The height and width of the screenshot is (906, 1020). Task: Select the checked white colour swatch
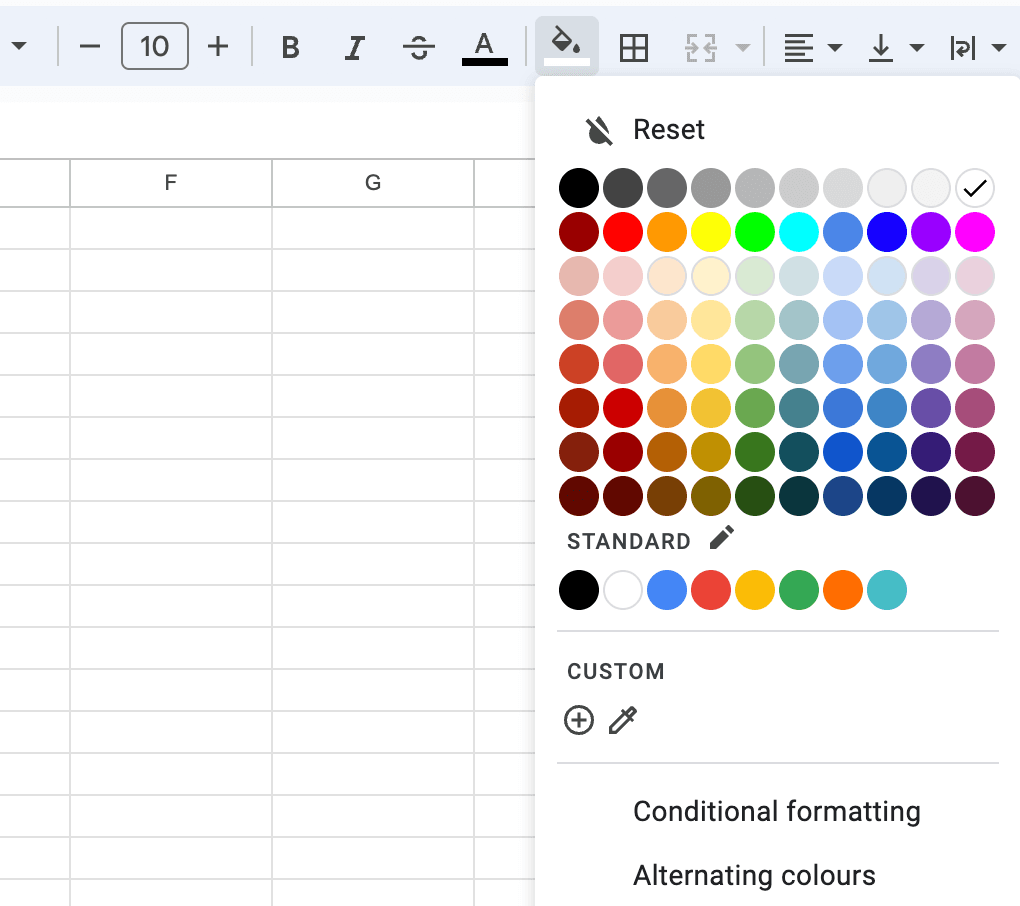point(974,188)
